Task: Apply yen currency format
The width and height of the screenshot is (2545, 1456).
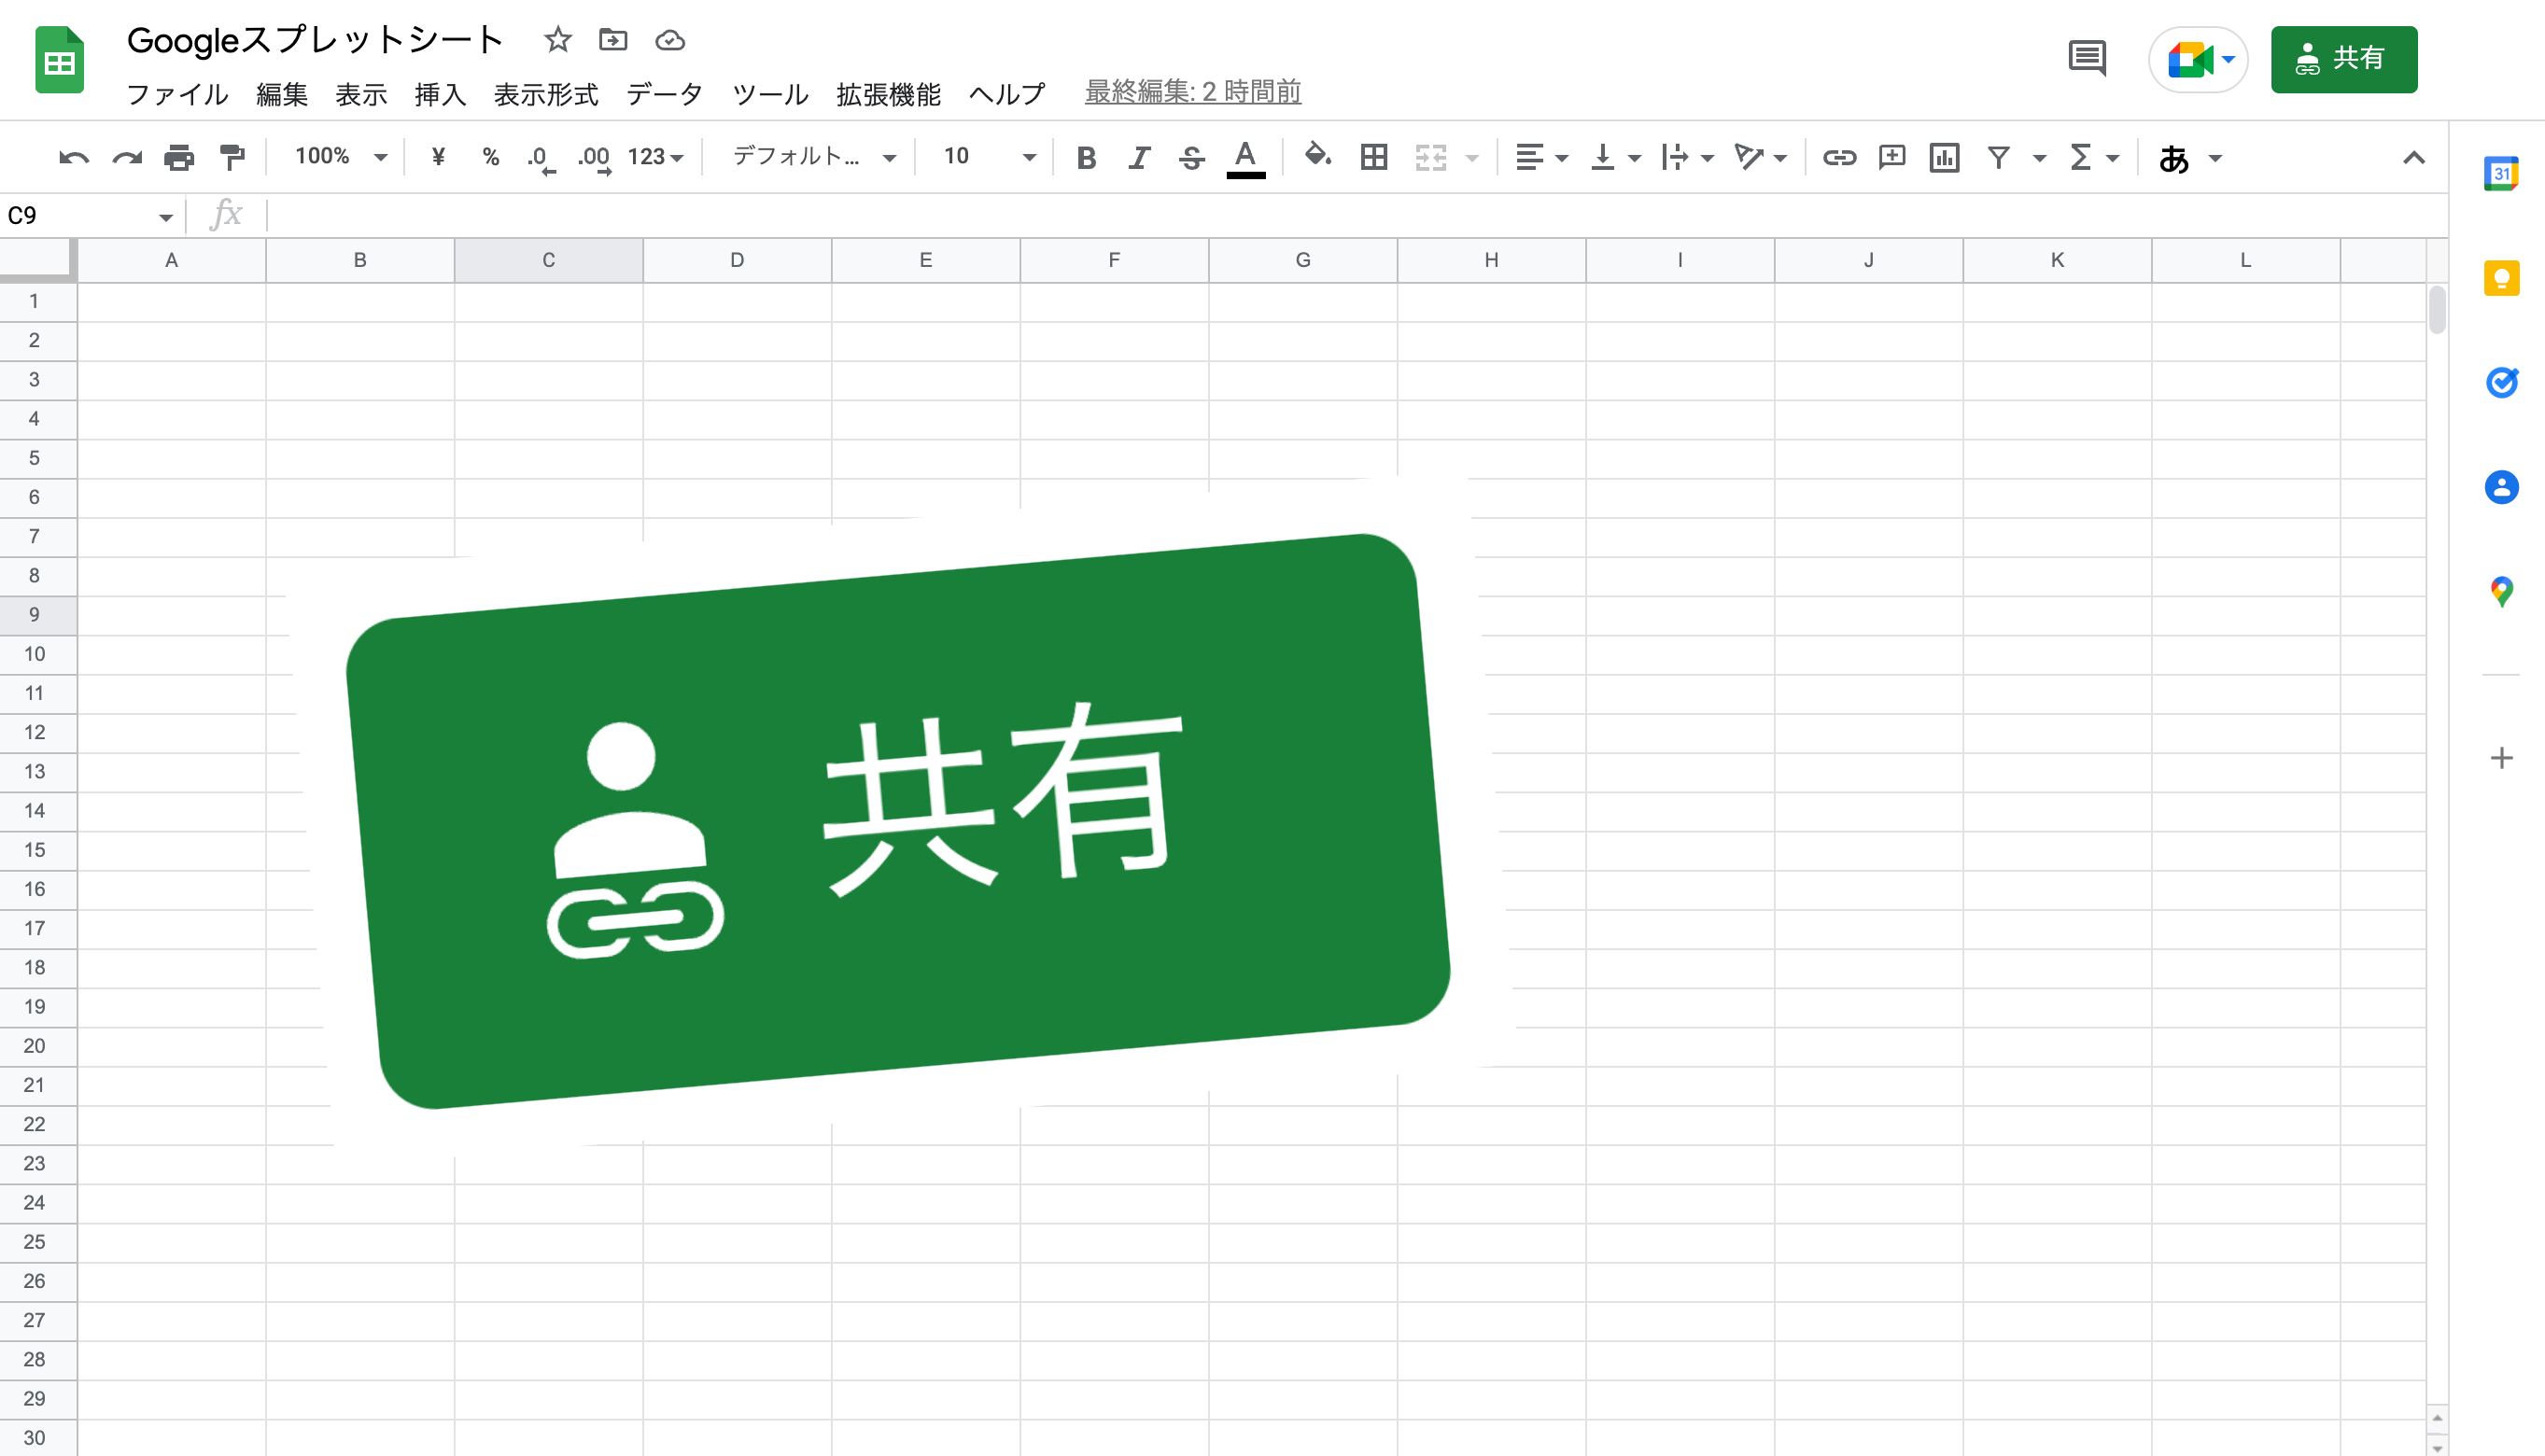Action: [438, 156]
